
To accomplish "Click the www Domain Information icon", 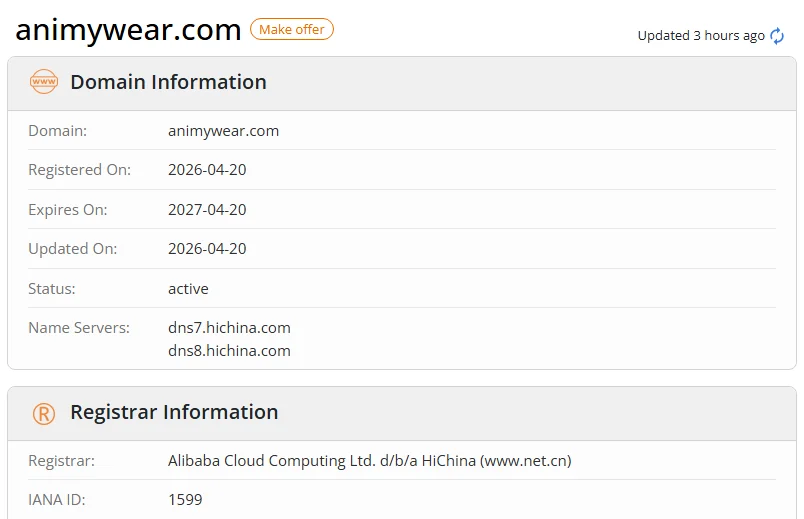I will click(44, 82).
